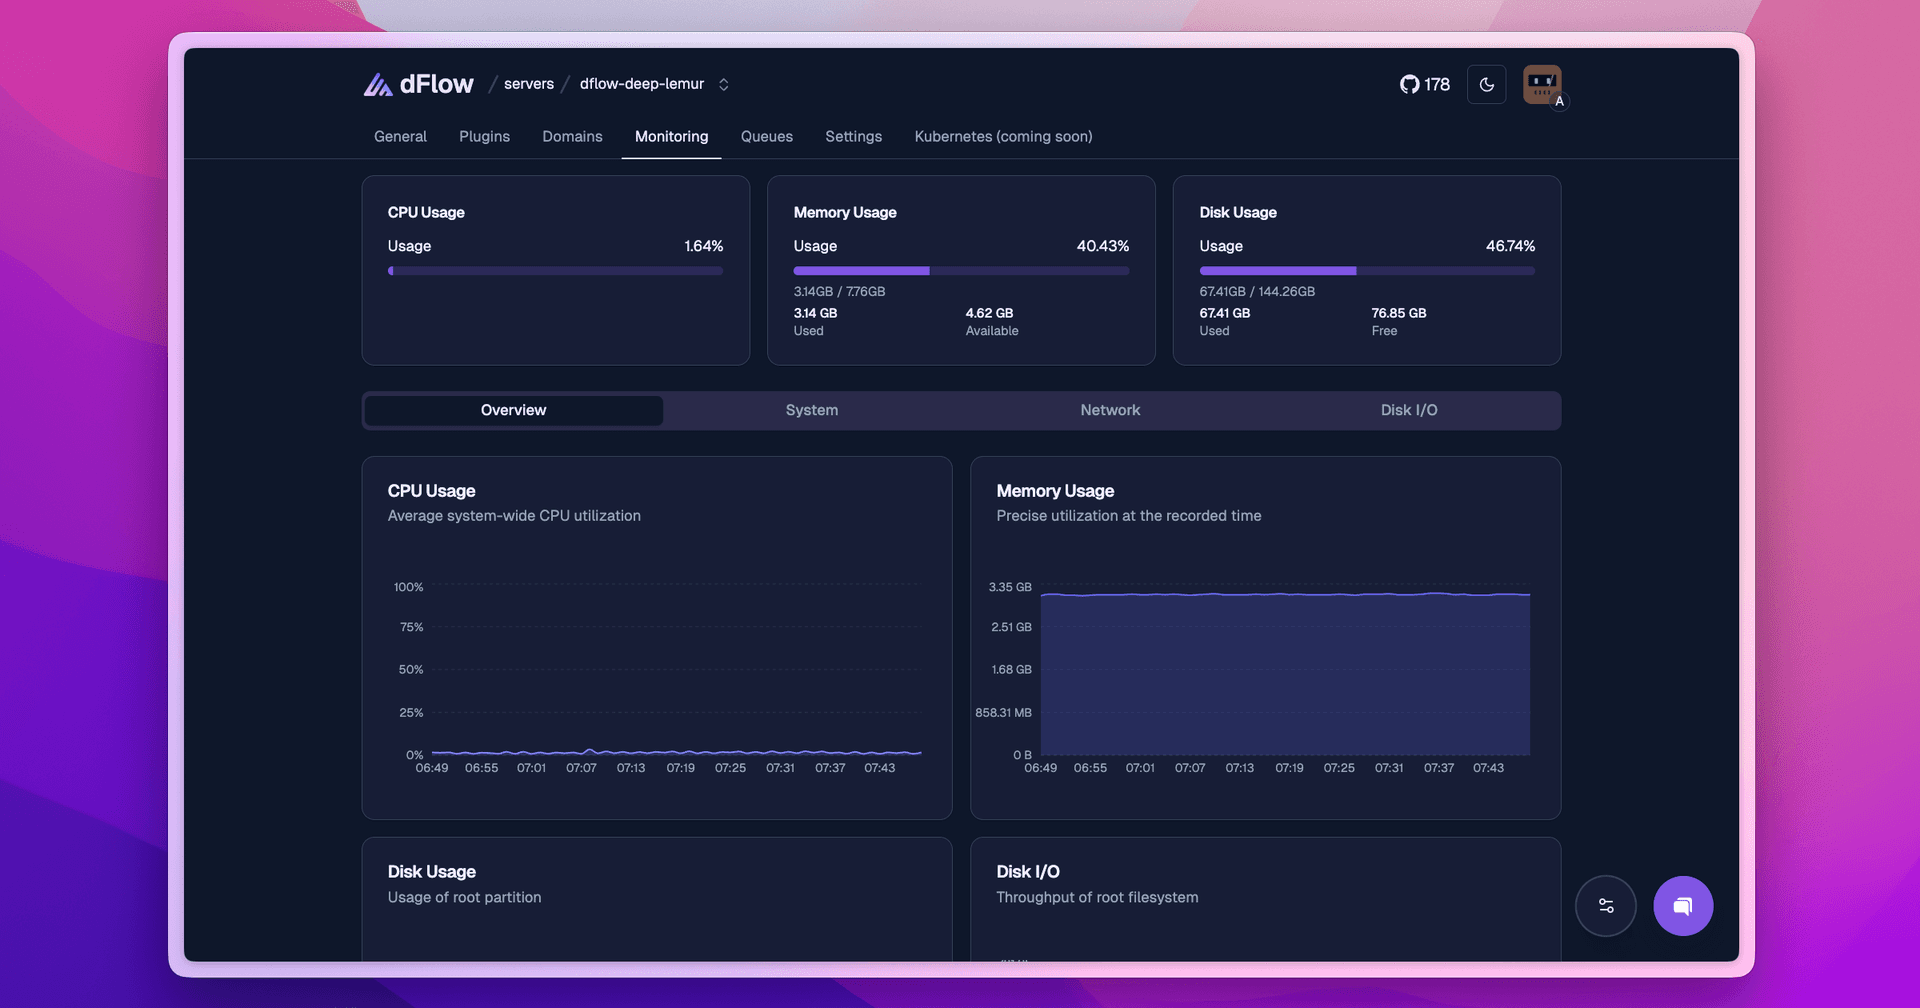Viewport: 1920px width, 1008px height.
Task: Open the user avatar menu
Action: click(x=1541, y=85)
